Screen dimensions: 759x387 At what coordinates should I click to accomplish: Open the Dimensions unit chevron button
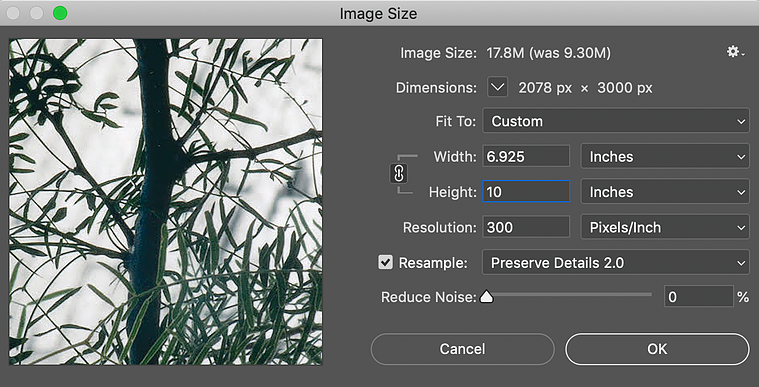498,88
